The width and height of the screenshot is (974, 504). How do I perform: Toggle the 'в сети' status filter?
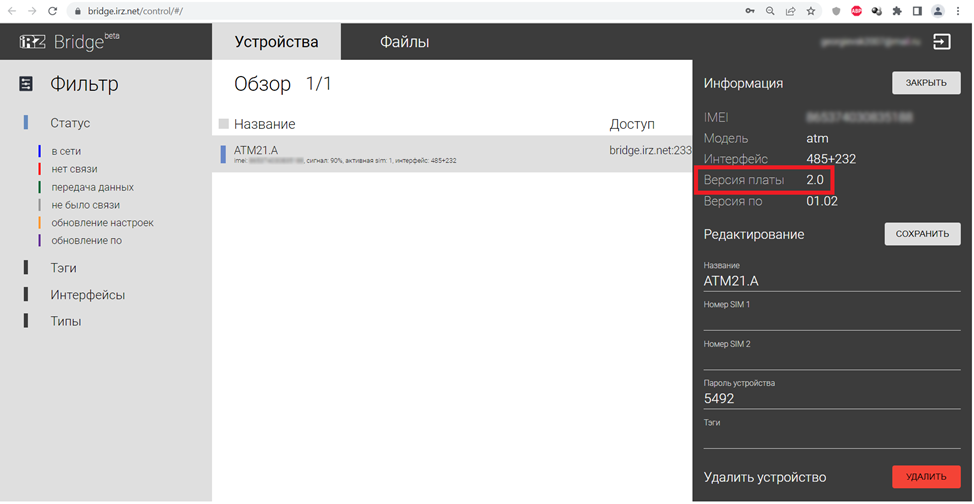pos(65,151)
